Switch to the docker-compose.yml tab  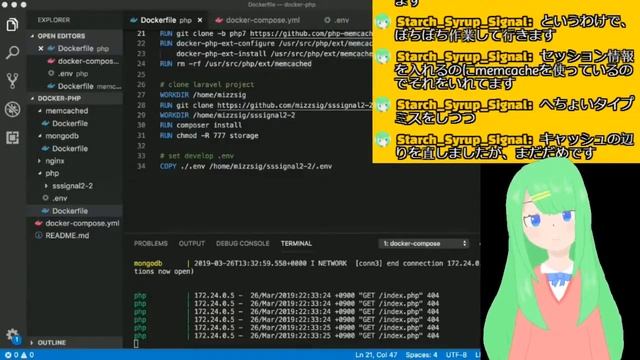[x=258, y=20]
